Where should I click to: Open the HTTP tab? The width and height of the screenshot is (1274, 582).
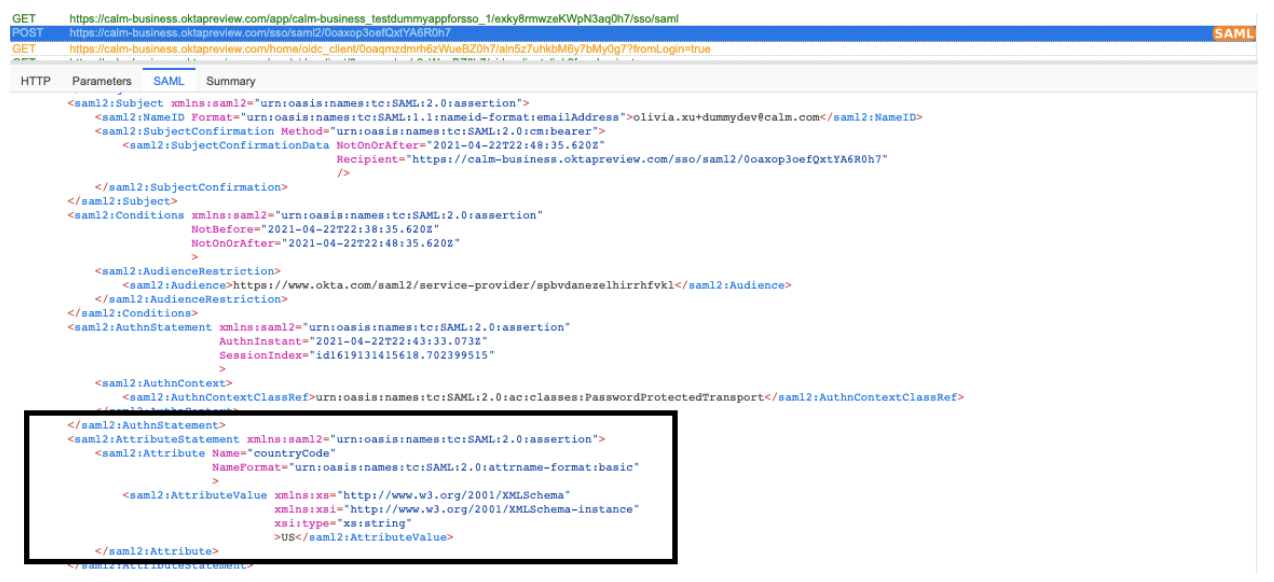(x=36, y=81)
